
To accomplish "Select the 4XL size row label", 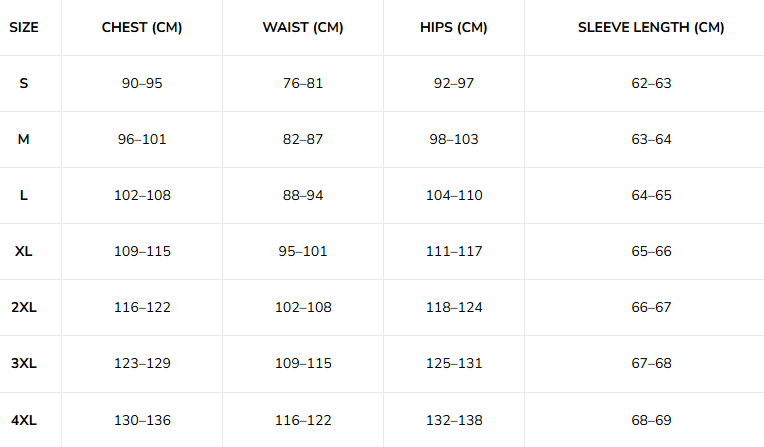I will tap(24, 420).
